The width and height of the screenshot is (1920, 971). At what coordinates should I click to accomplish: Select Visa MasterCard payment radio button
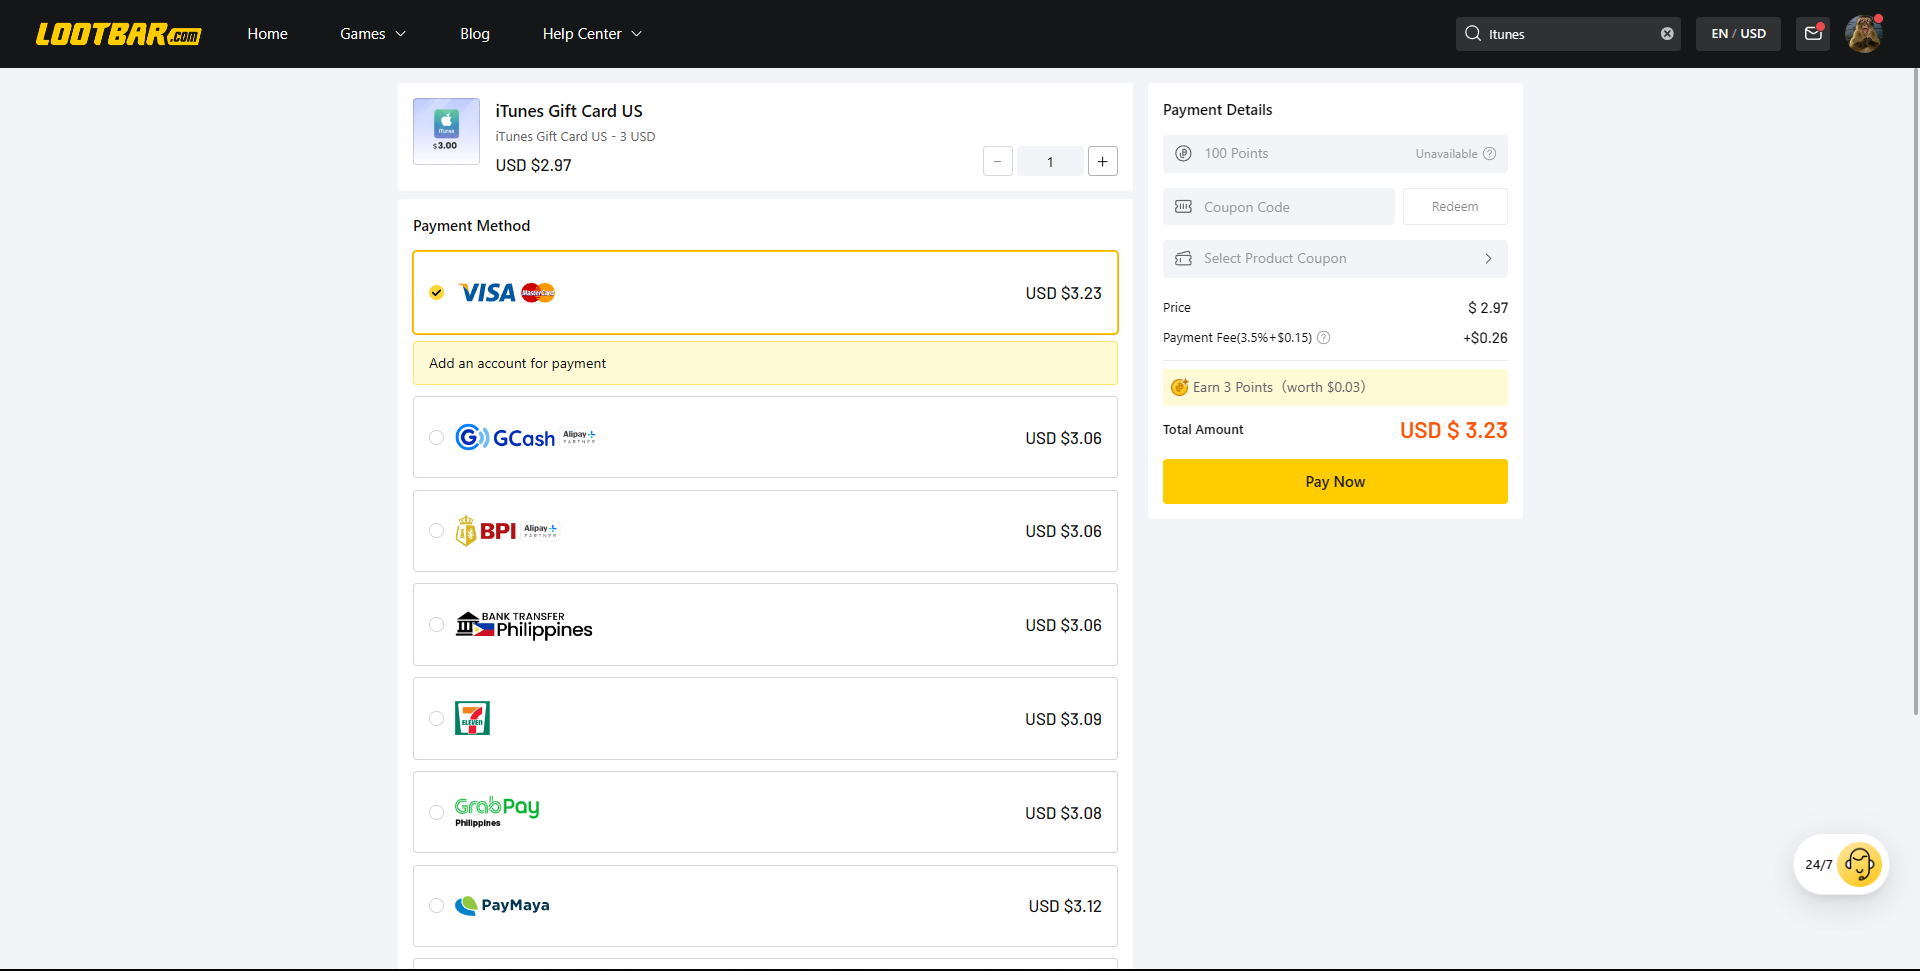coord(436,292)
